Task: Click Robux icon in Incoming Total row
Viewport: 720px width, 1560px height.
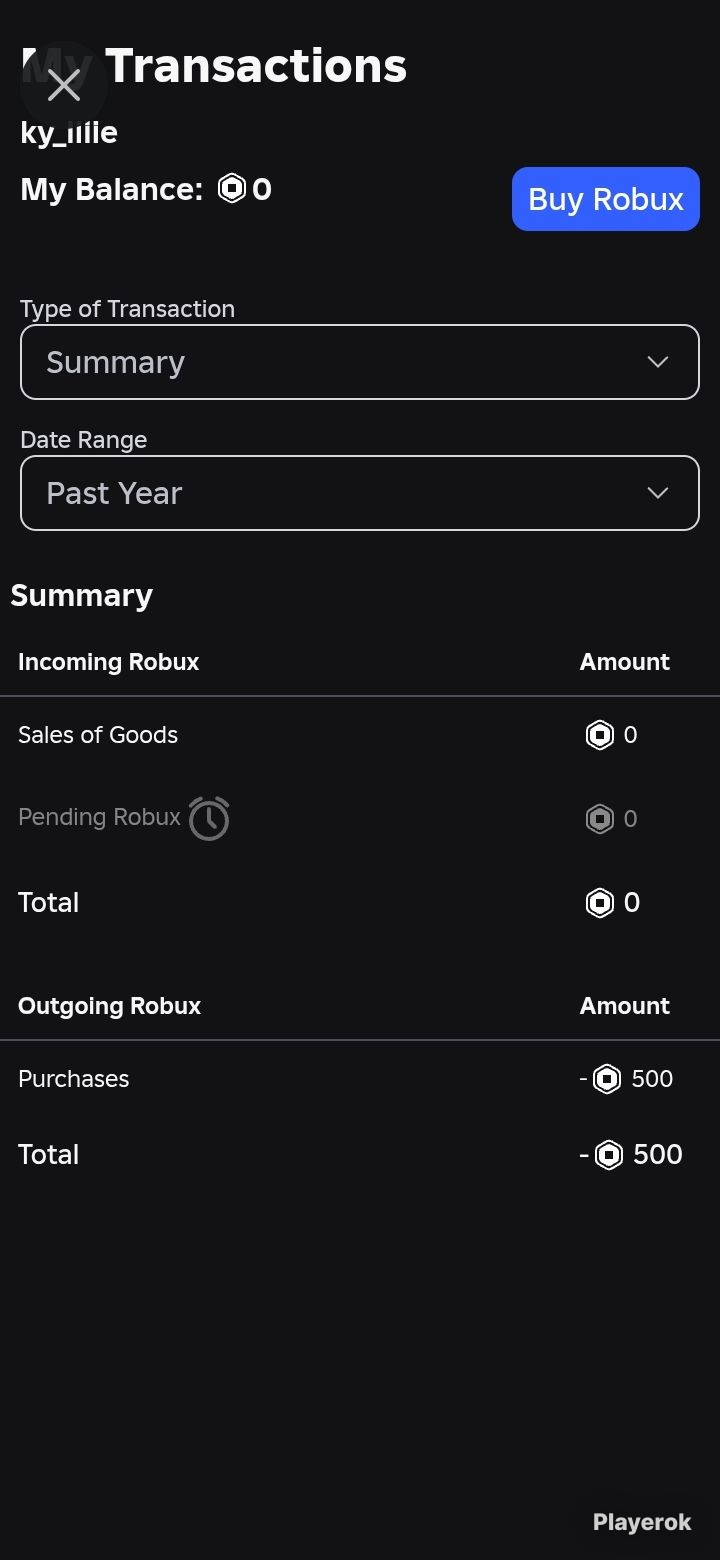Action: (x=600, y=903)
